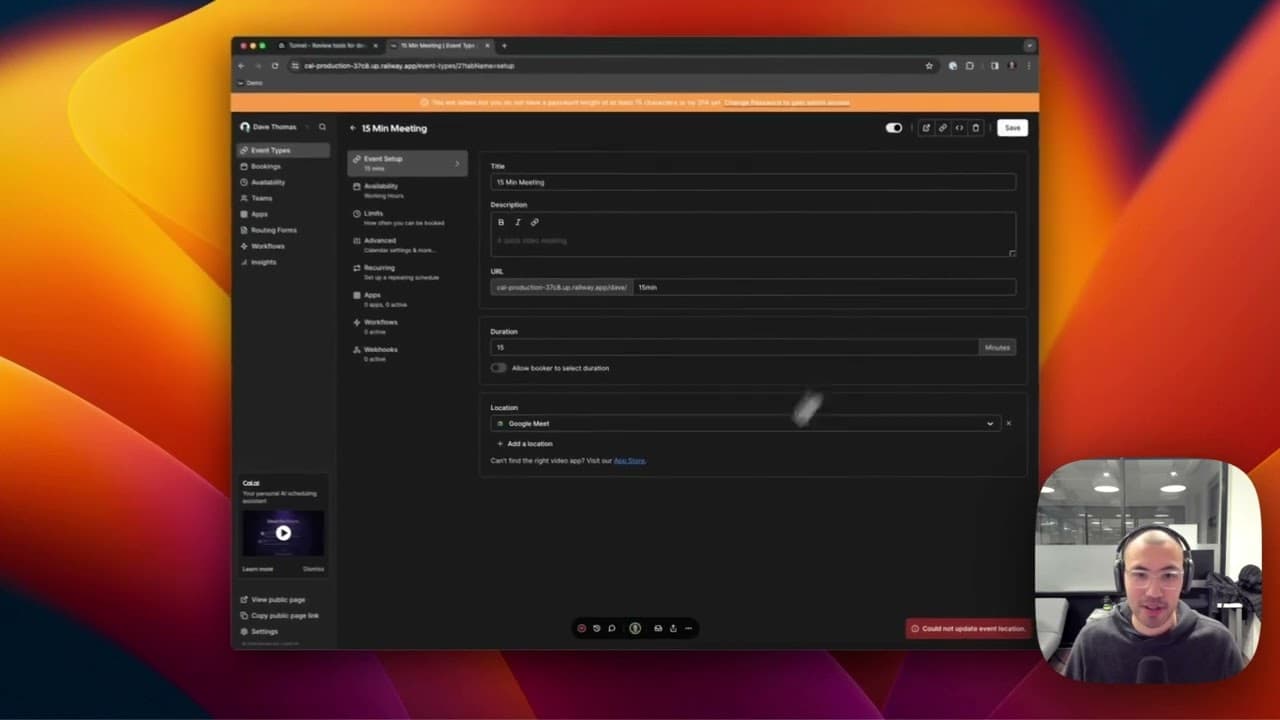Open a new browser tab
The height and width of the screenshot is (720, 1280).
pyautogui.click(x=504, y=45)
